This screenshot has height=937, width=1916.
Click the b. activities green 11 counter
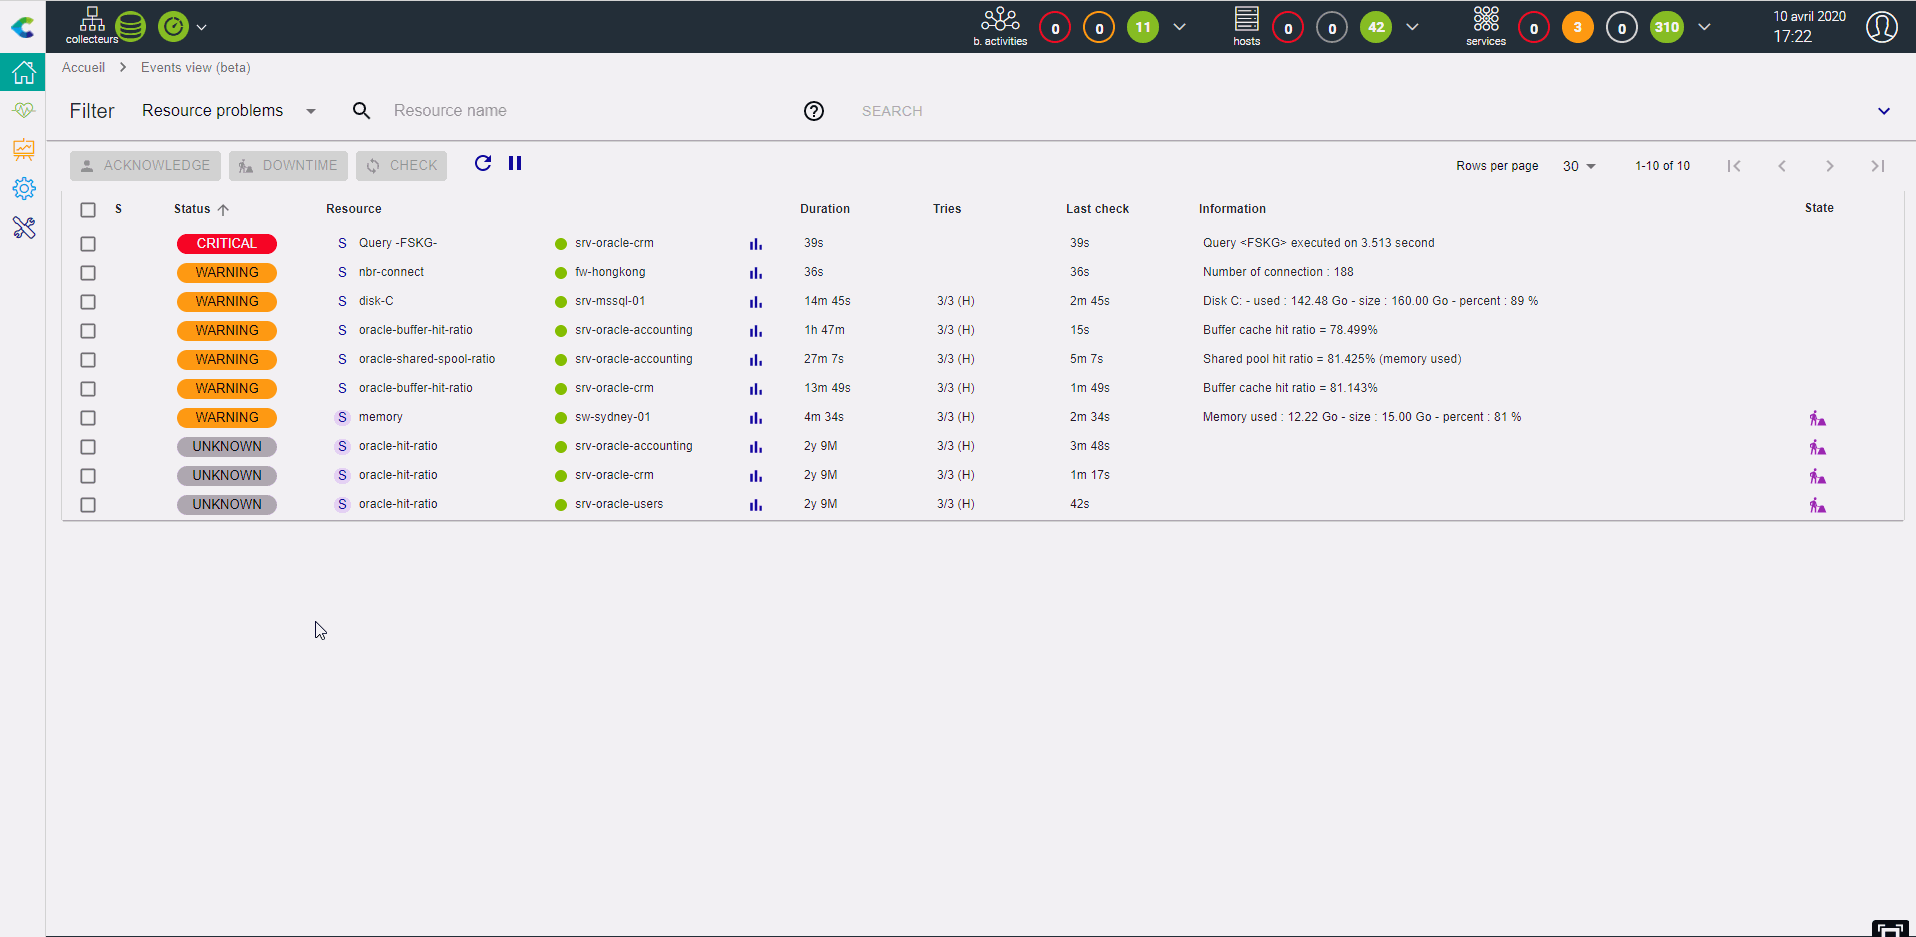(x=1143, y=27)
